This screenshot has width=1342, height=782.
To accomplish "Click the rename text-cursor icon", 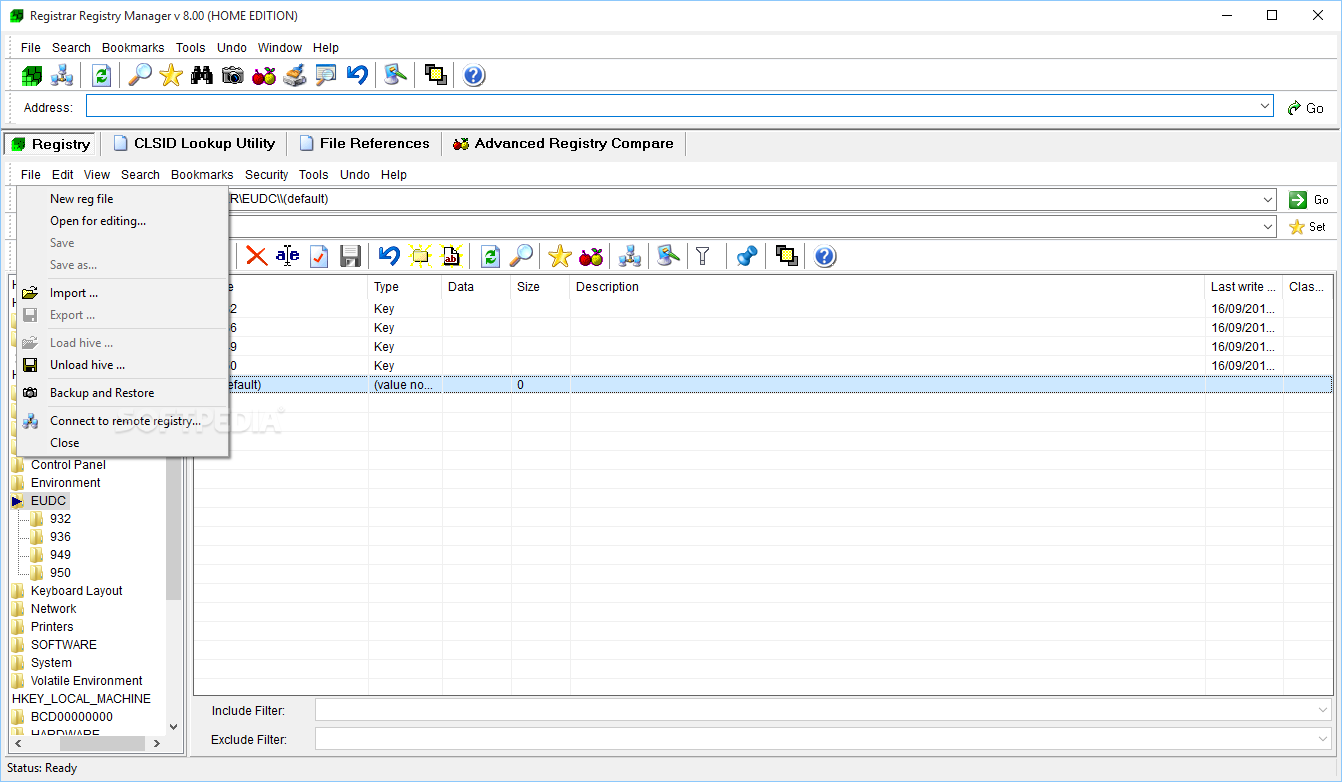I will point(288,256).
